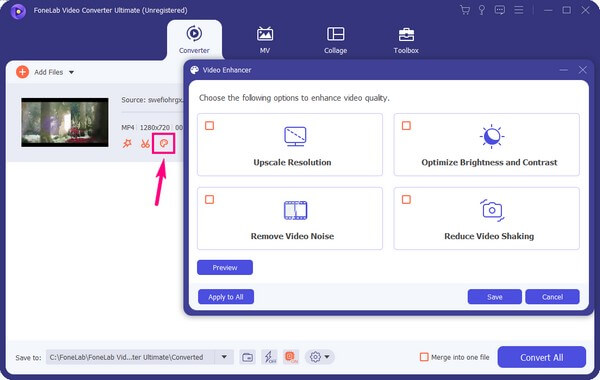Minimize the Video Enhancer dialog
Viewport: 600px width, 380px height.
563,70
